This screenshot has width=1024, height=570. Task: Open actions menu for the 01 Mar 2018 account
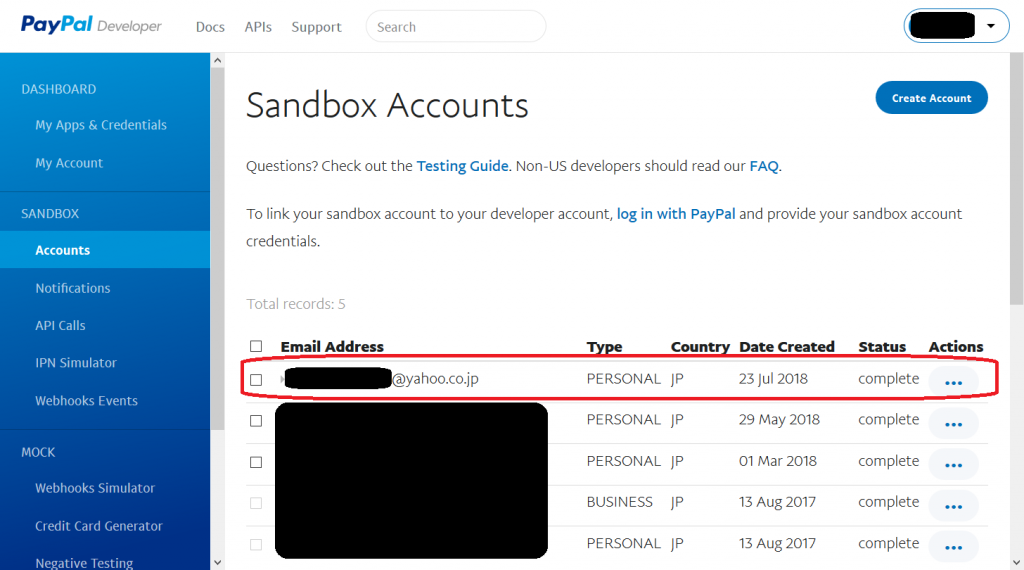(x=953, y=464)
